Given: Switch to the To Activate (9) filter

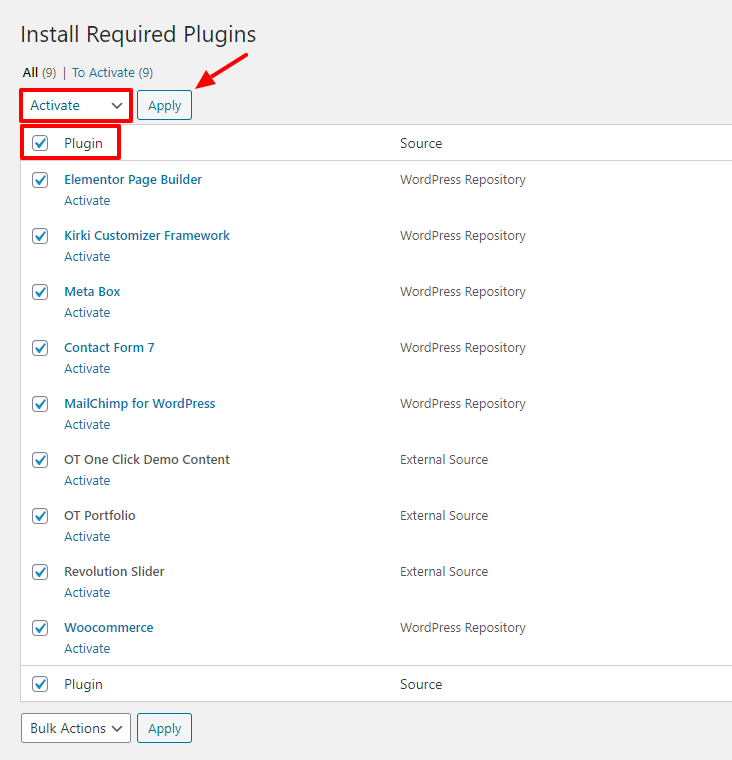Looking at the screenshot, I should click(112, 73).
